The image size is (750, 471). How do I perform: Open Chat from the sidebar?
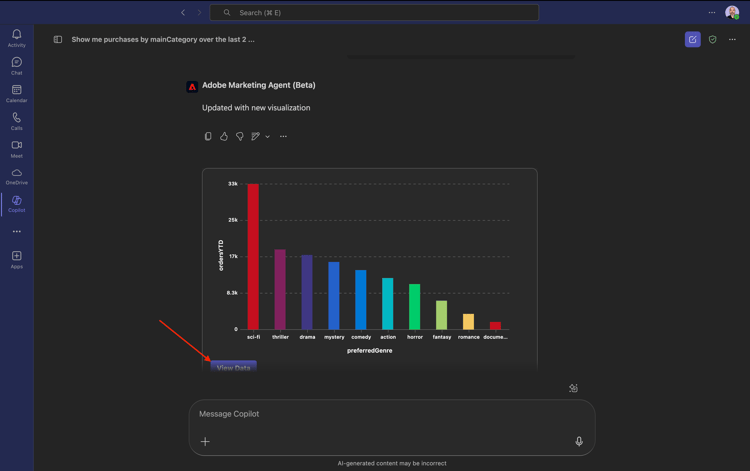[x=17, y=66]
